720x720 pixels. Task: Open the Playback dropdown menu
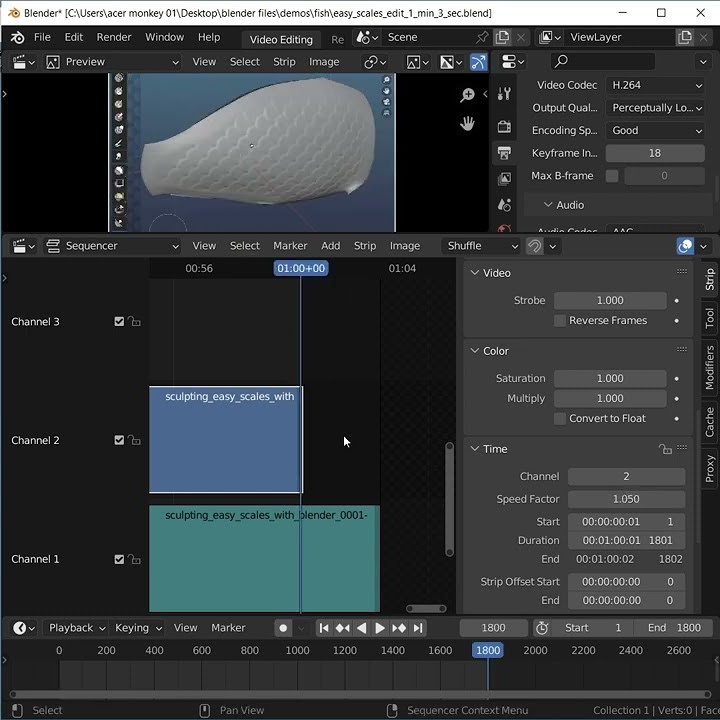click(x=77, y=628)
